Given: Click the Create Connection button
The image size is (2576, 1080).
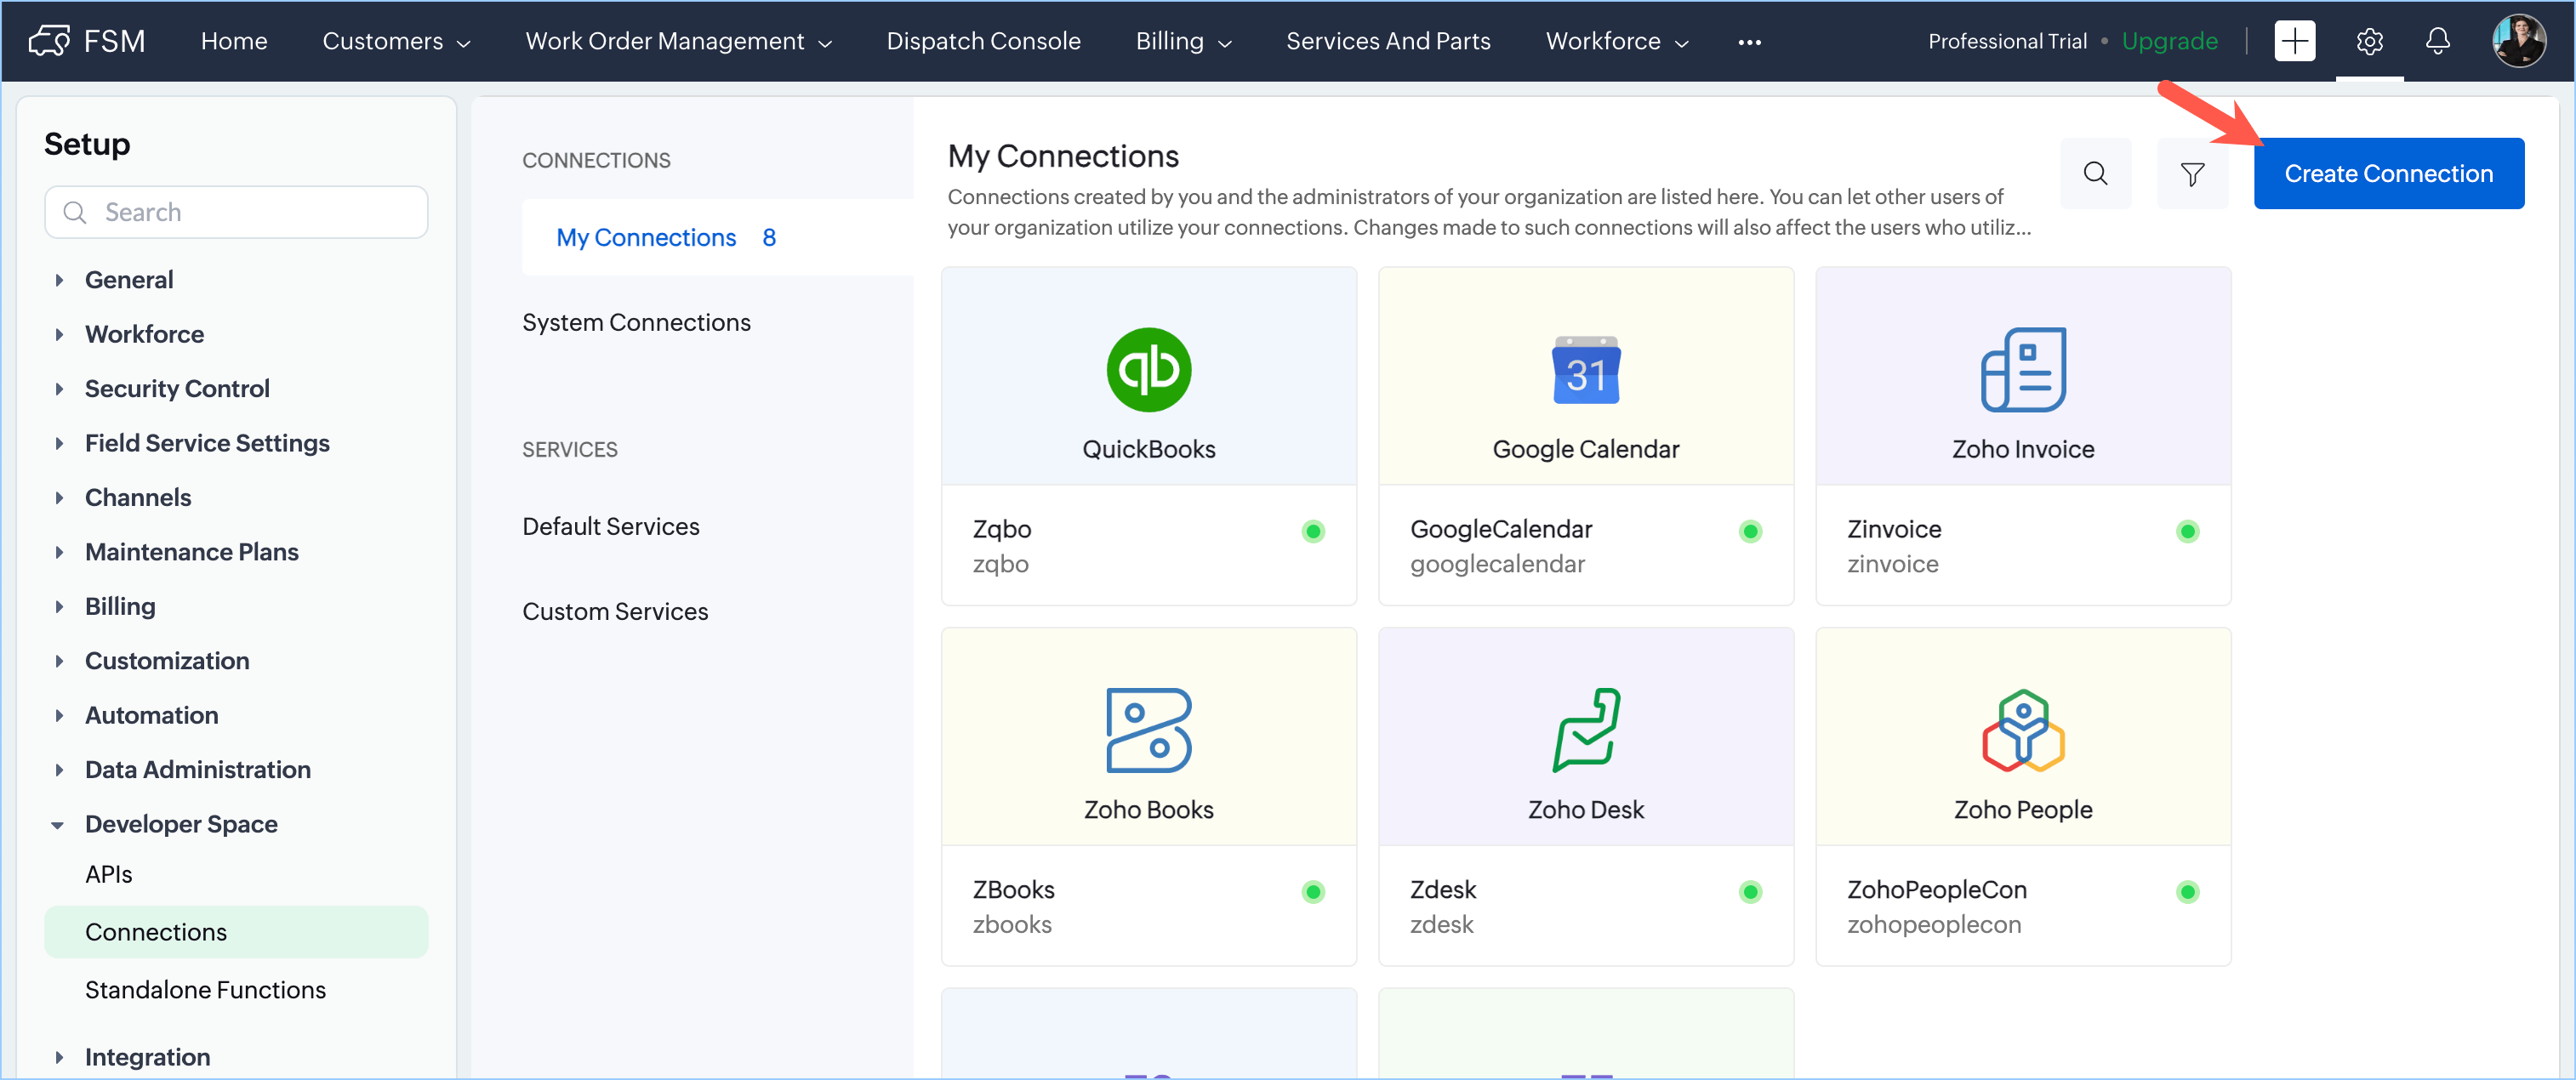Looking at the screenshot, I should (x=2388, y=174).
